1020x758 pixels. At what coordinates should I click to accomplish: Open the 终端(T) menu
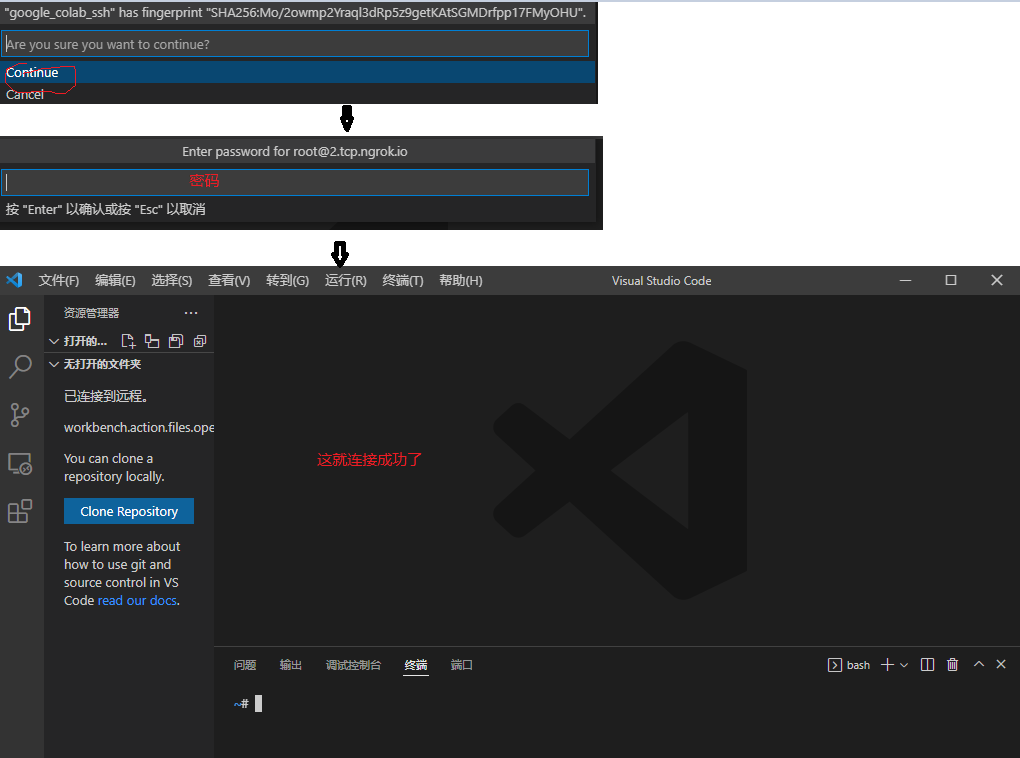click(403, 281)
